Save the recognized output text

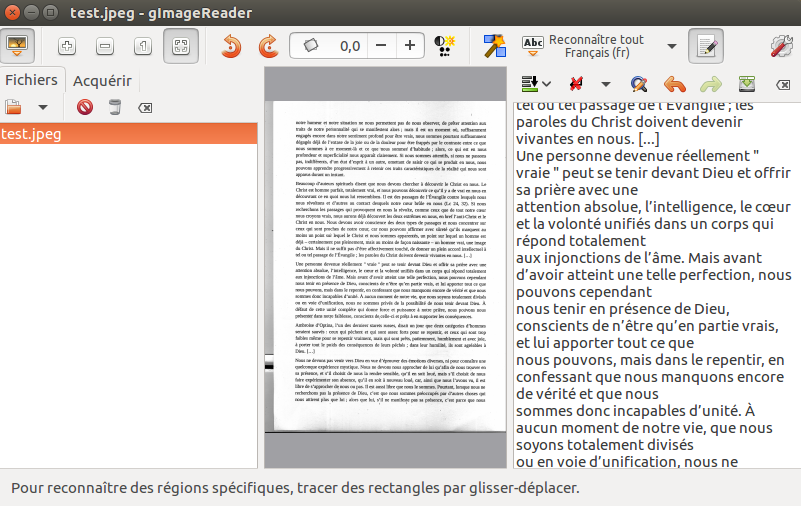[747, 83]
